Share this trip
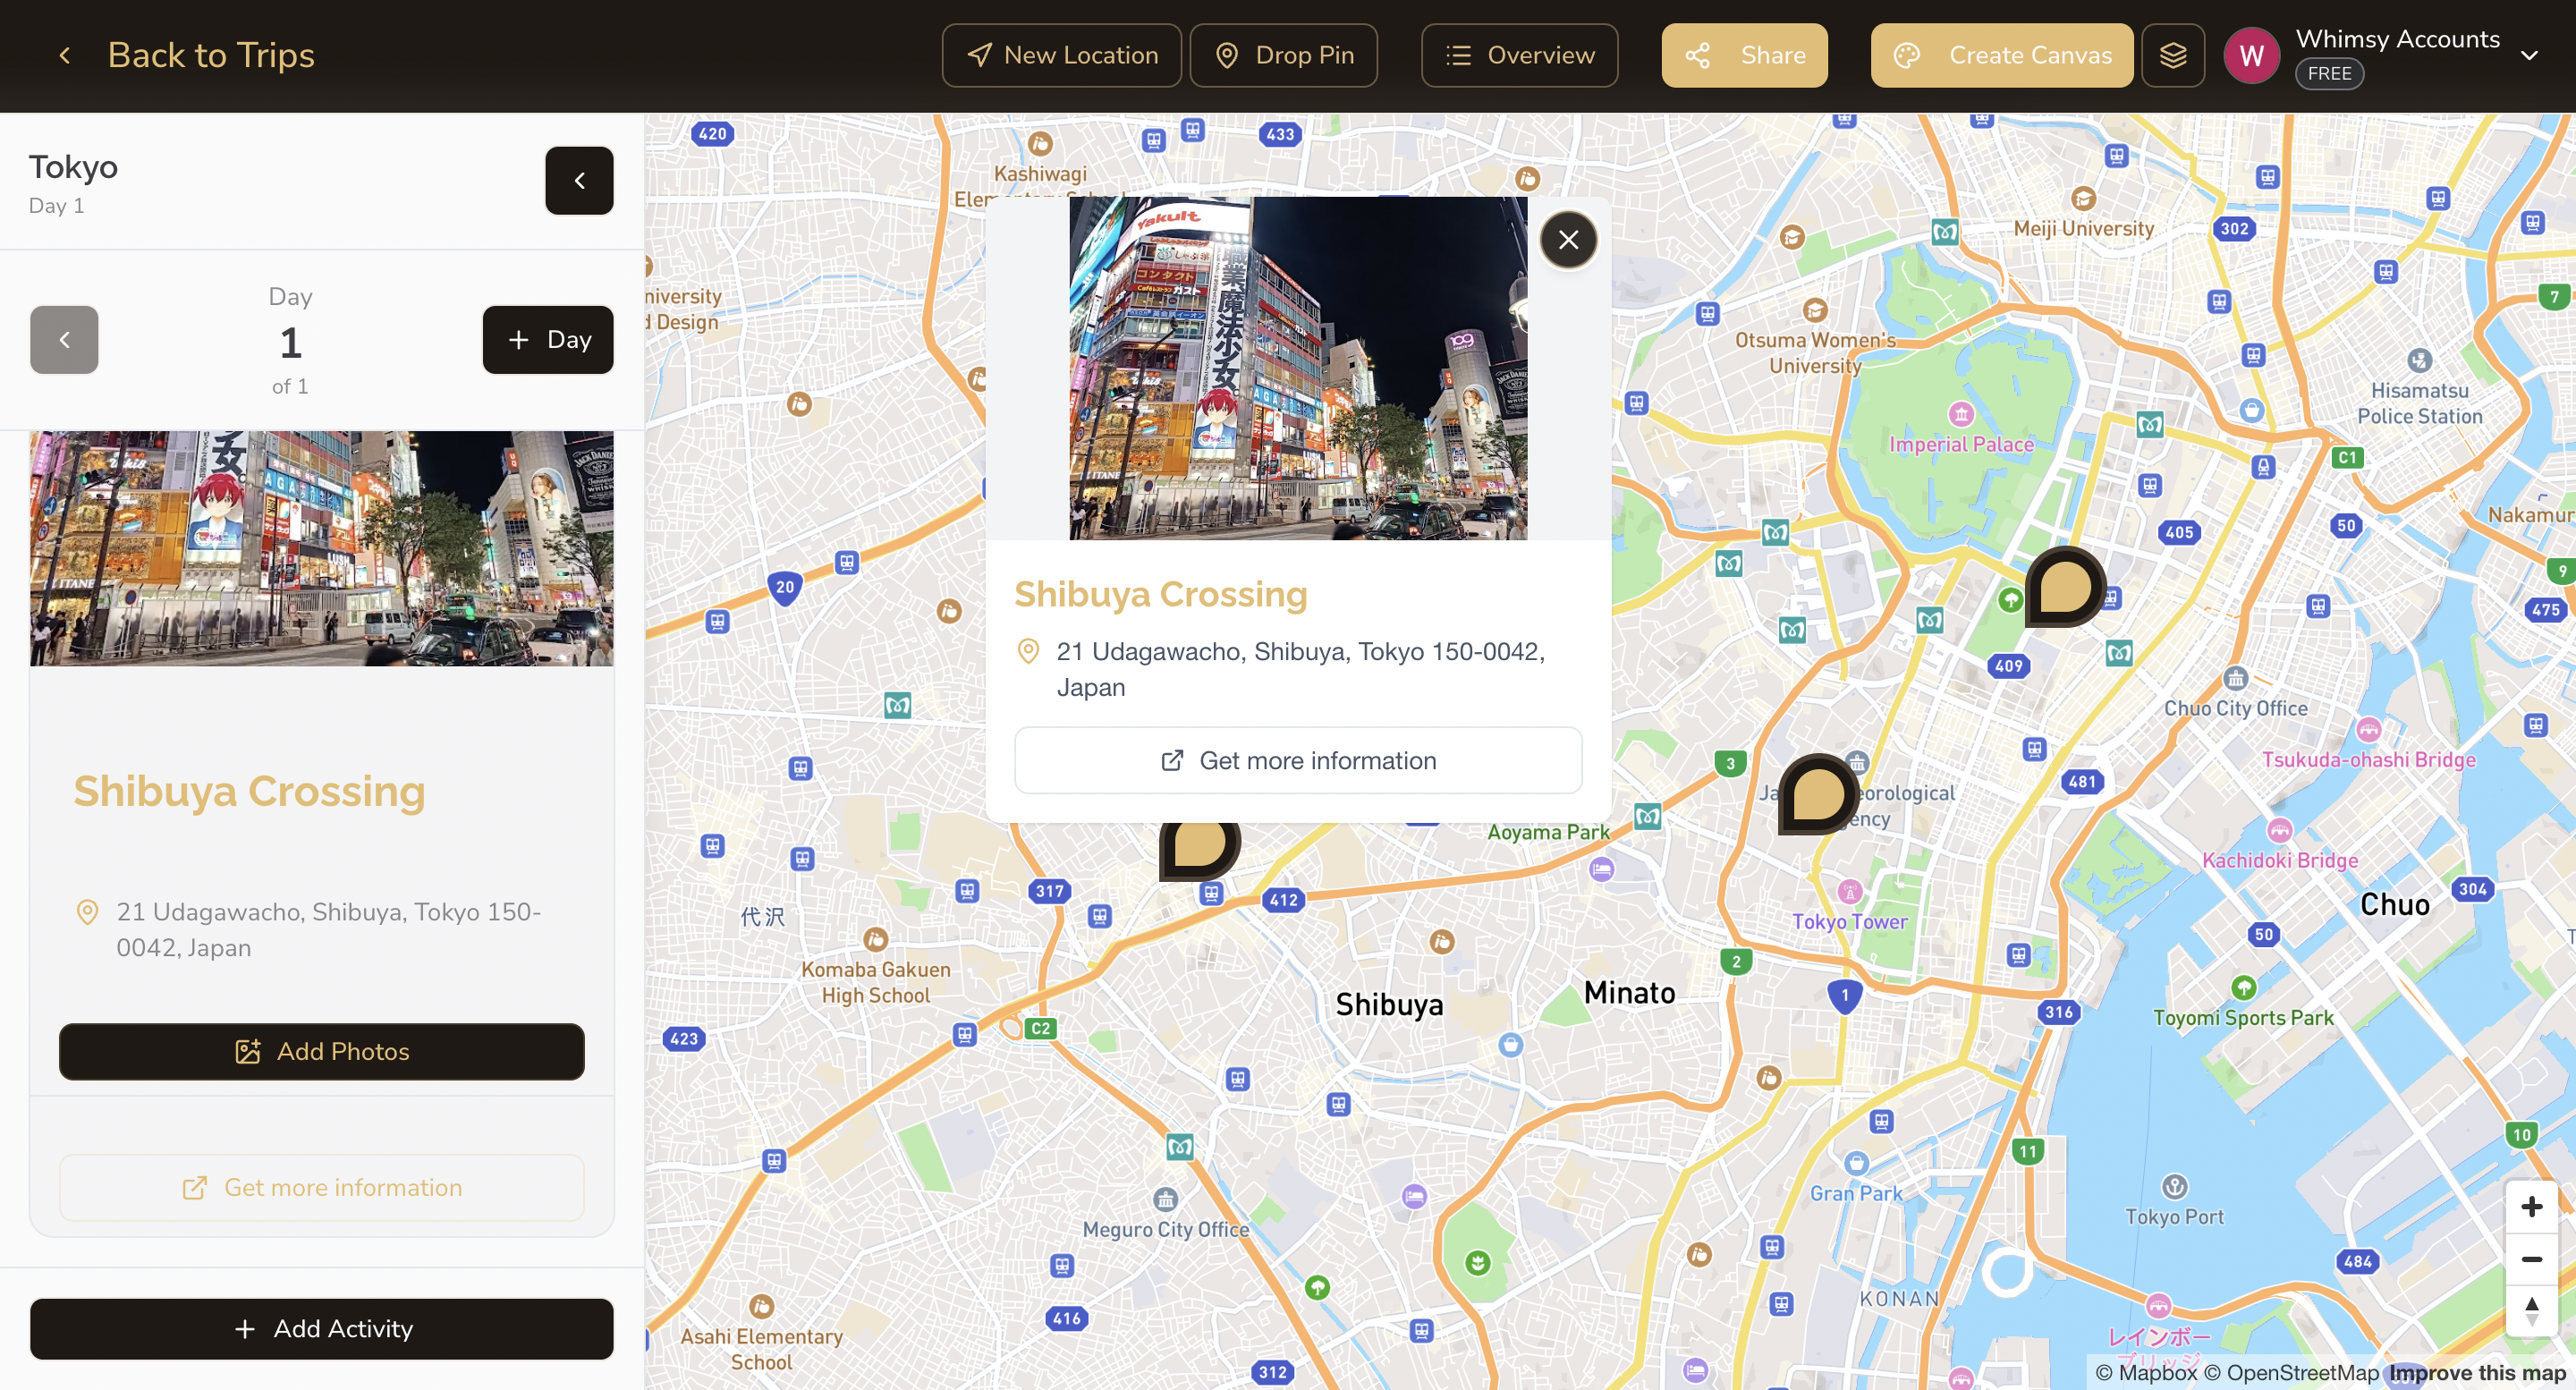Viewport: 2576px width, 1390px height. click(x=1744, y=55)
